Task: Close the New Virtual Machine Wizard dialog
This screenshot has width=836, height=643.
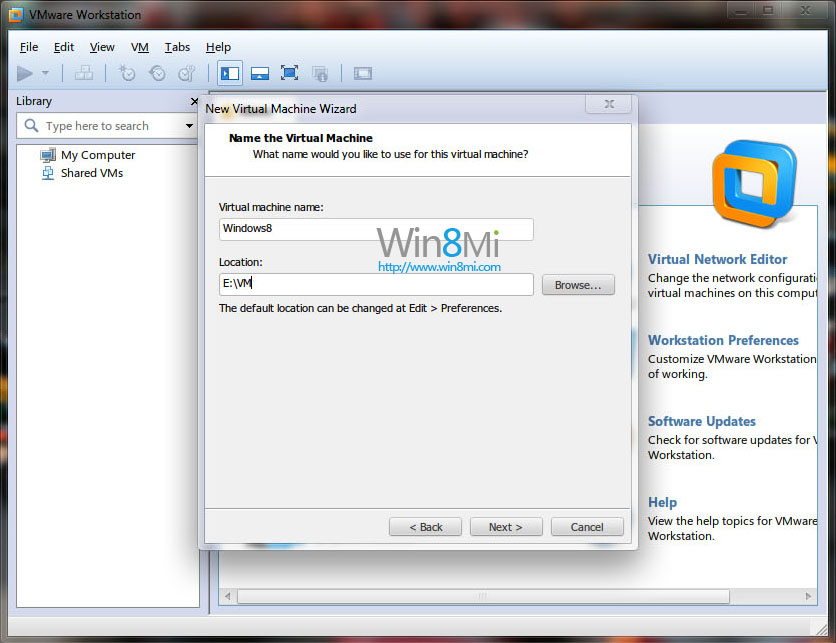Action: click(x=609, y=104)
